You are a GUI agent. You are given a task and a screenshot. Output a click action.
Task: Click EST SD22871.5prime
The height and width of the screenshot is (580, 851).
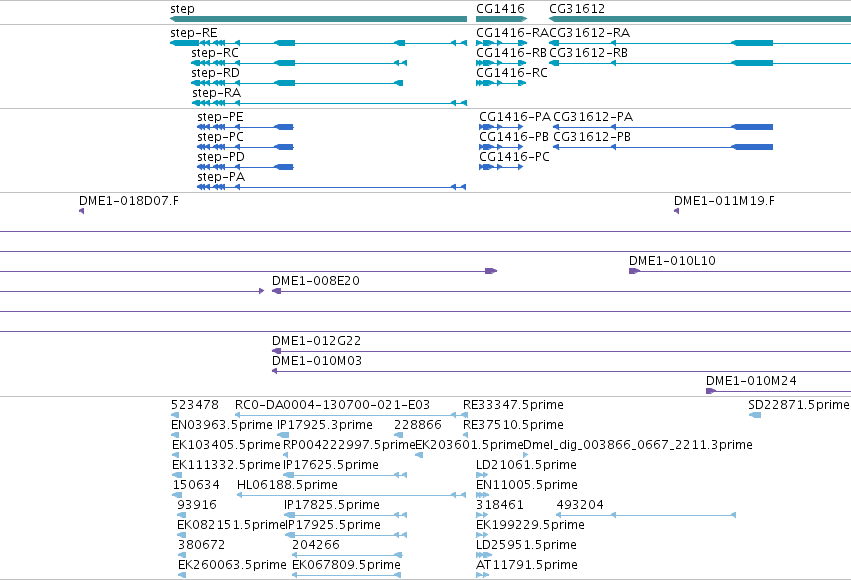[798, 405]
